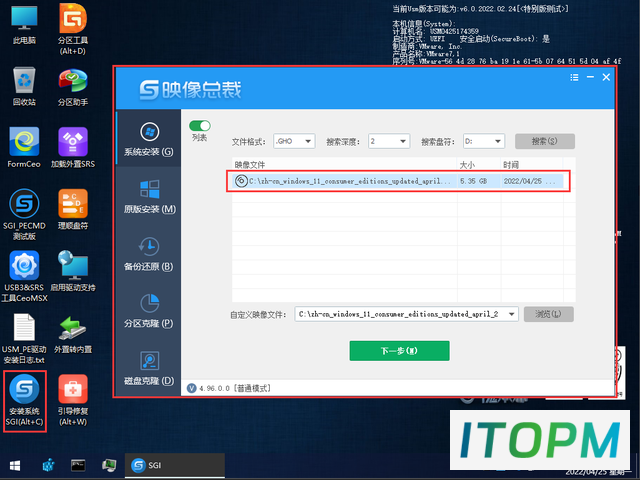Open the monitor taskbar icon beside SGI
The image size is (640, 480).
(x=109, y=465)
